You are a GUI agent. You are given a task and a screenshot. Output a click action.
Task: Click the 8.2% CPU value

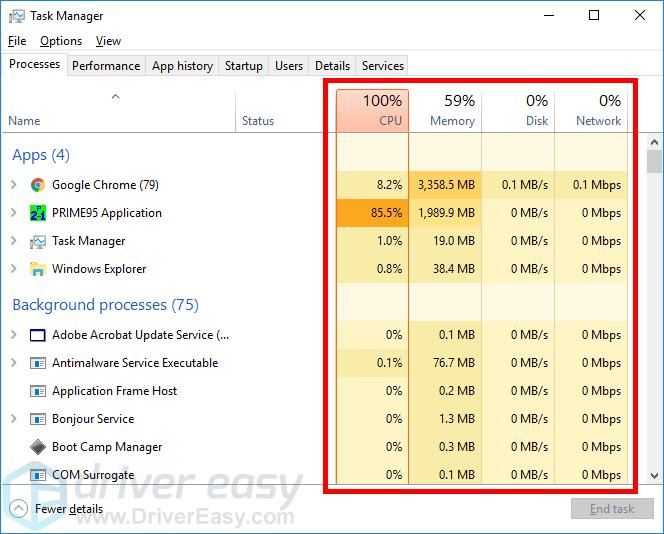coord(389,185)
